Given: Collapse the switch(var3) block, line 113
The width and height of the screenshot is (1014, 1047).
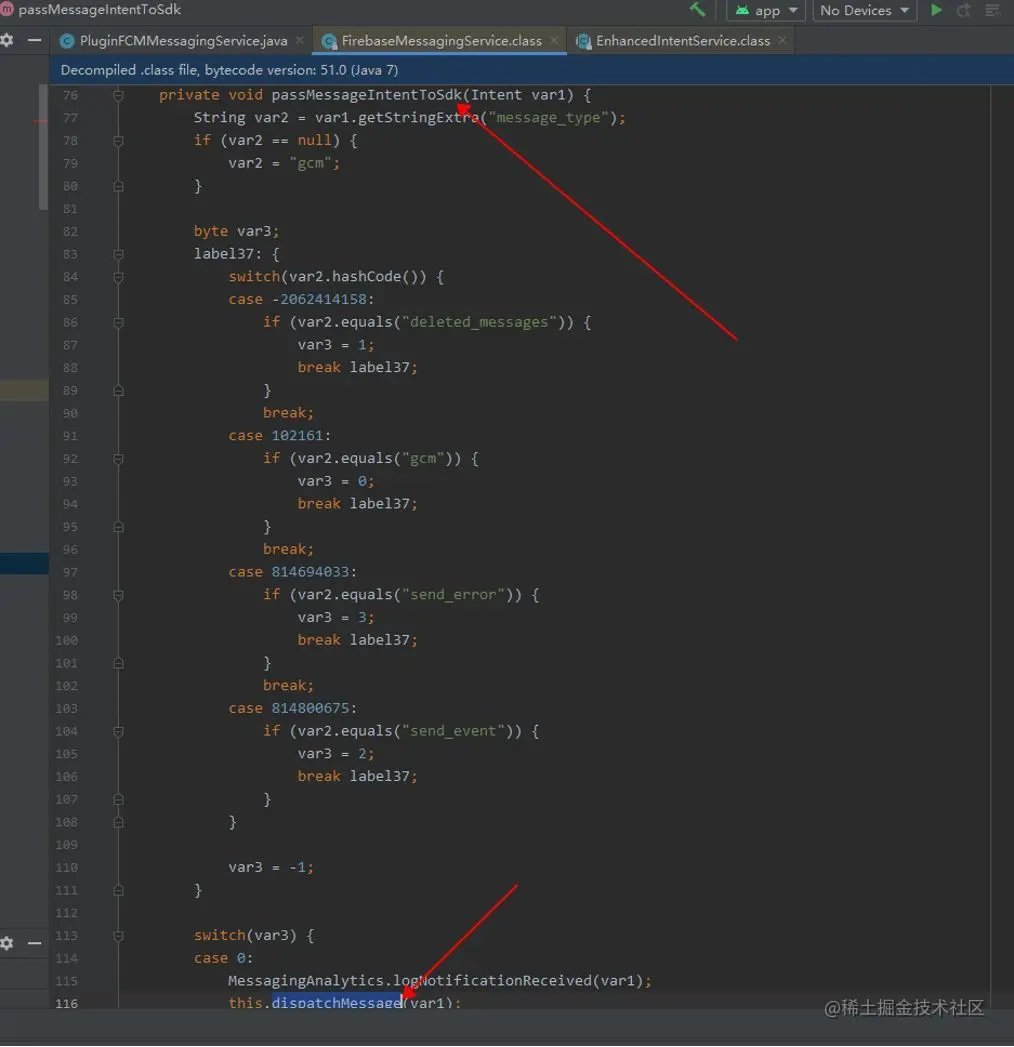Looking at the screenshot, I should [118, 936].
